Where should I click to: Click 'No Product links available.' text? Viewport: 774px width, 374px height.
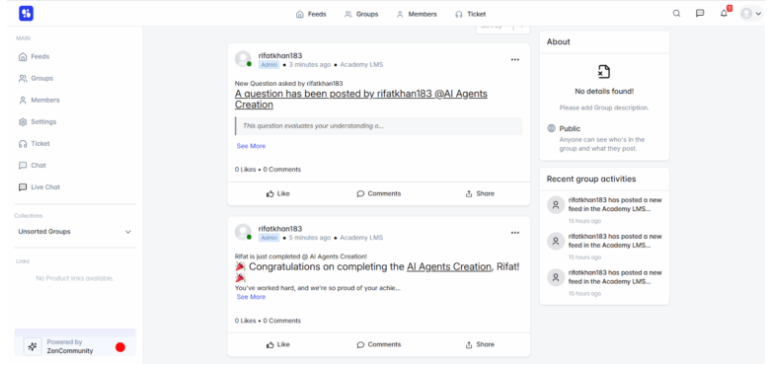(75, 278)
